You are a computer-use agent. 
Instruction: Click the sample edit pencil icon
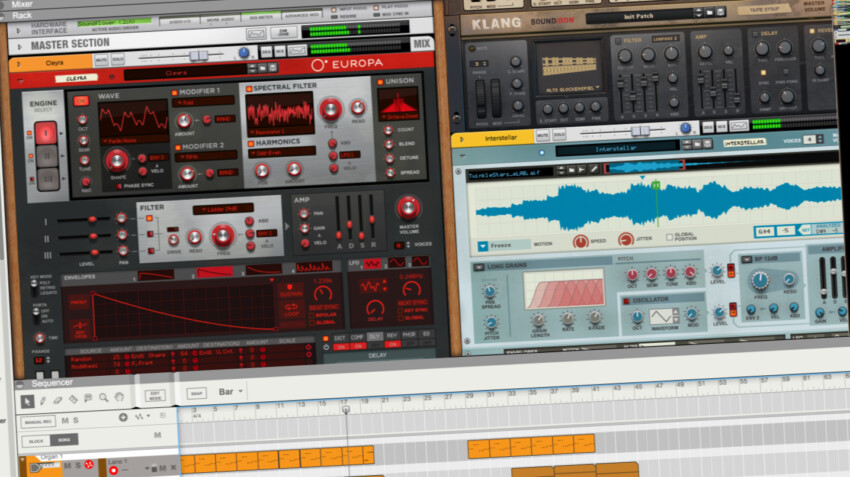click(x=594, y=169)
